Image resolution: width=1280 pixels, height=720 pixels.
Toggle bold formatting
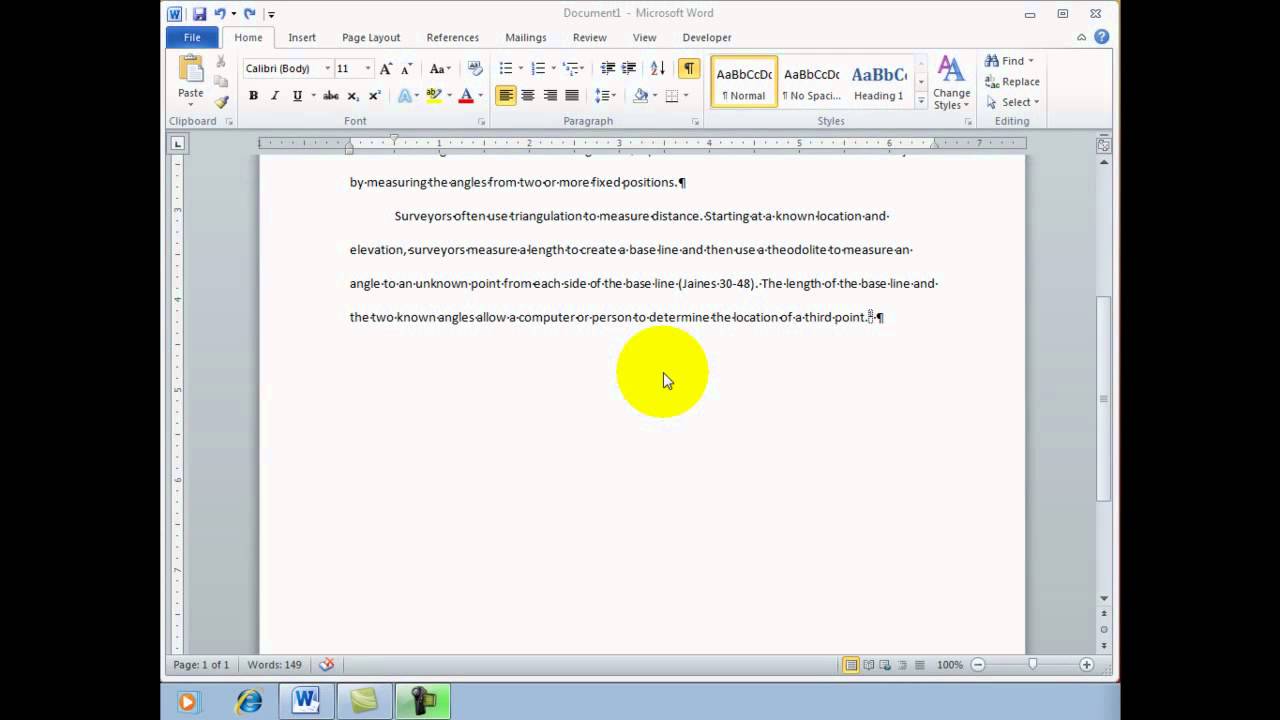tap(253, 96)
